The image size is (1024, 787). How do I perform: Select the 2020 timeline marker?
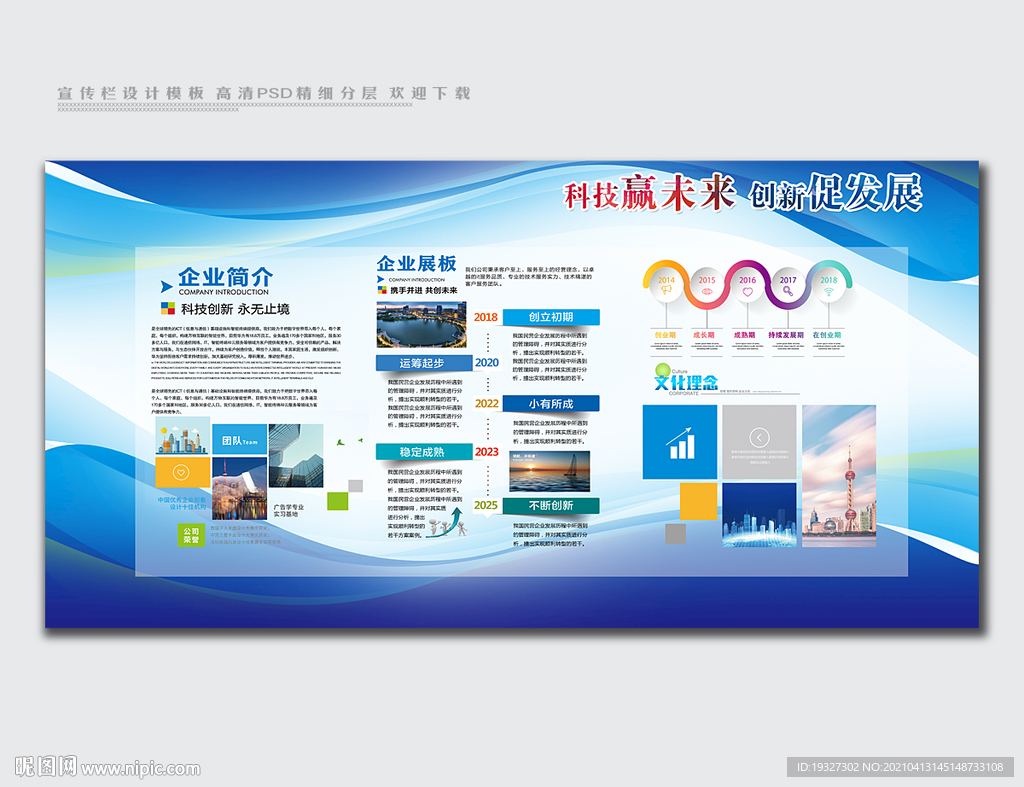487,362
